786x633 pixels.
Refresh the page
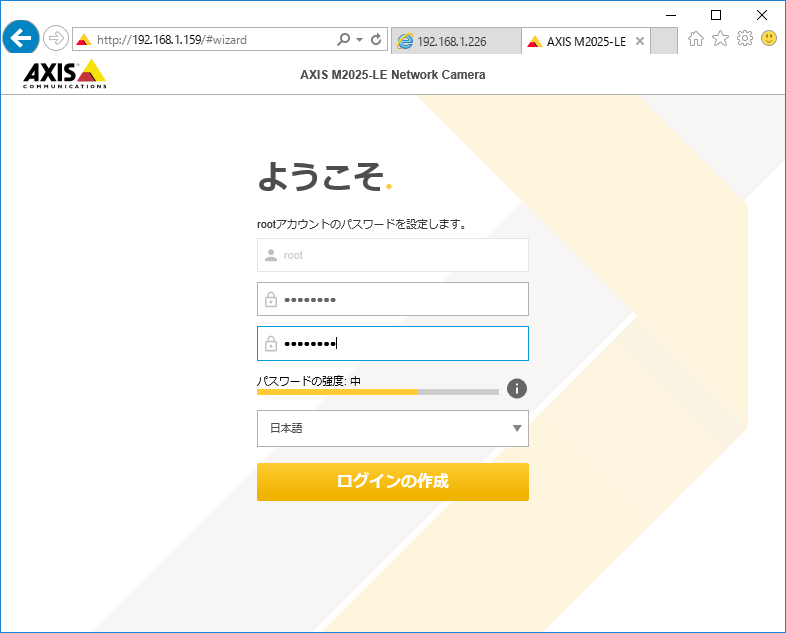376,39
